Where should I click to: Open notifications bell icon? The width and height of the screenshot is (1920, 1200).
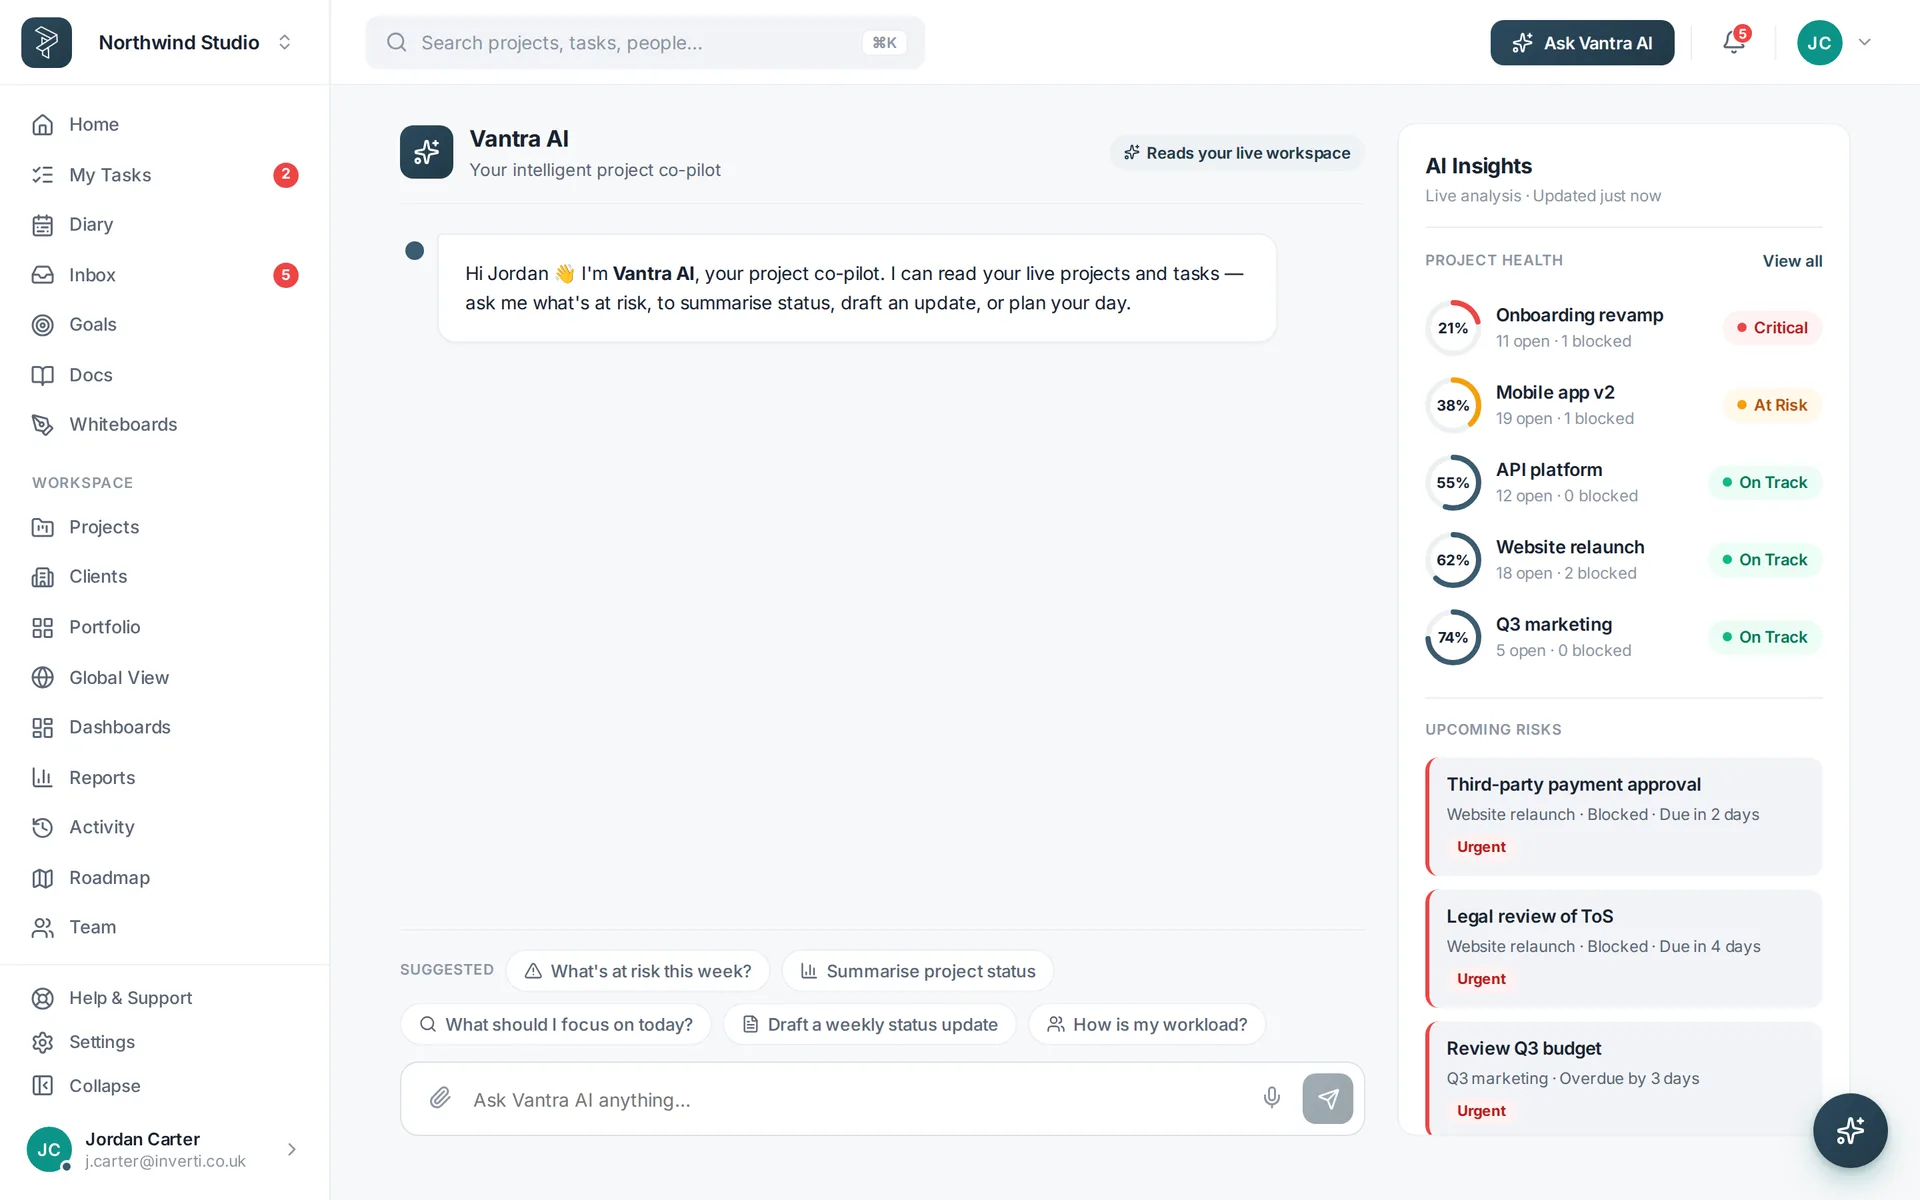click(1734, 42)
